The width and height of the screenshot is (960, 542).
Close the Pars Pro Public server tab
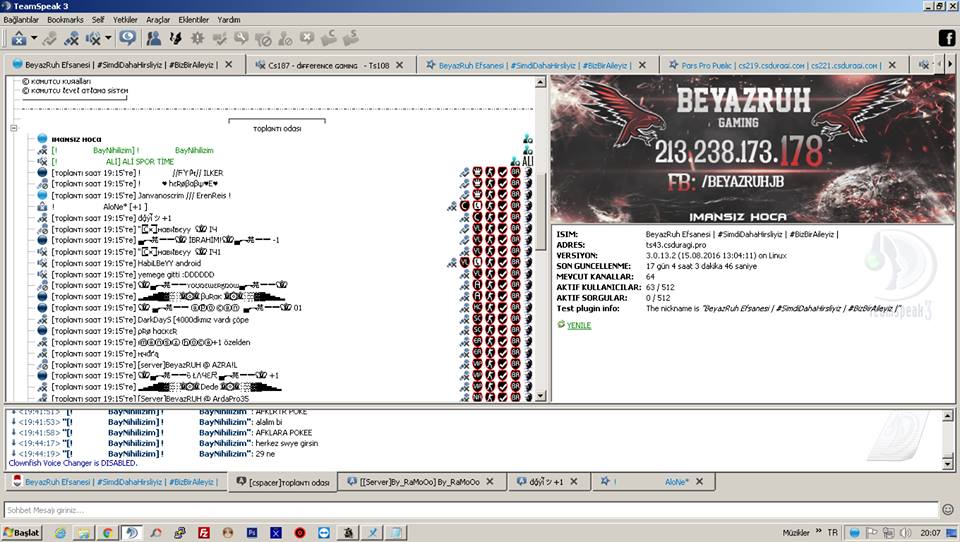(892, 65)
